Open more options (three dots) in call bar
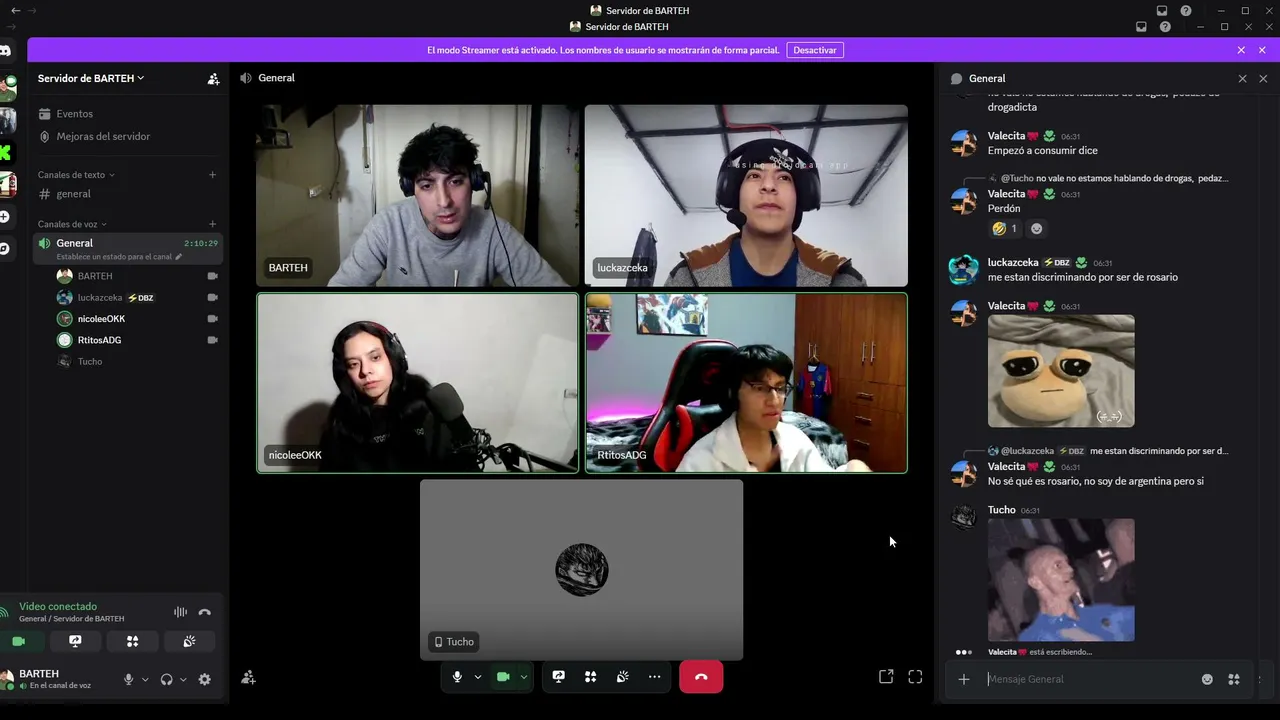1280x720 pixels. coord(655,677)
